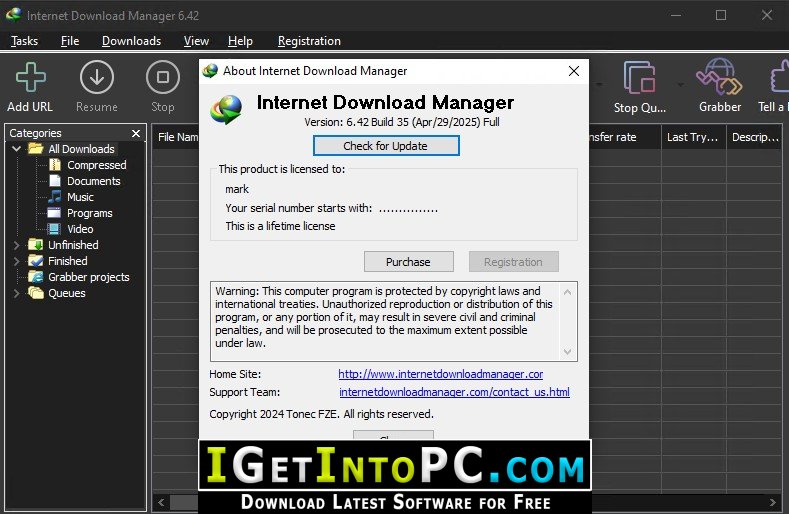Image resolution: width=789 pixels, height=514 pixels.
Task: Open the Support Team contact_us link
Action: point(454,392)
